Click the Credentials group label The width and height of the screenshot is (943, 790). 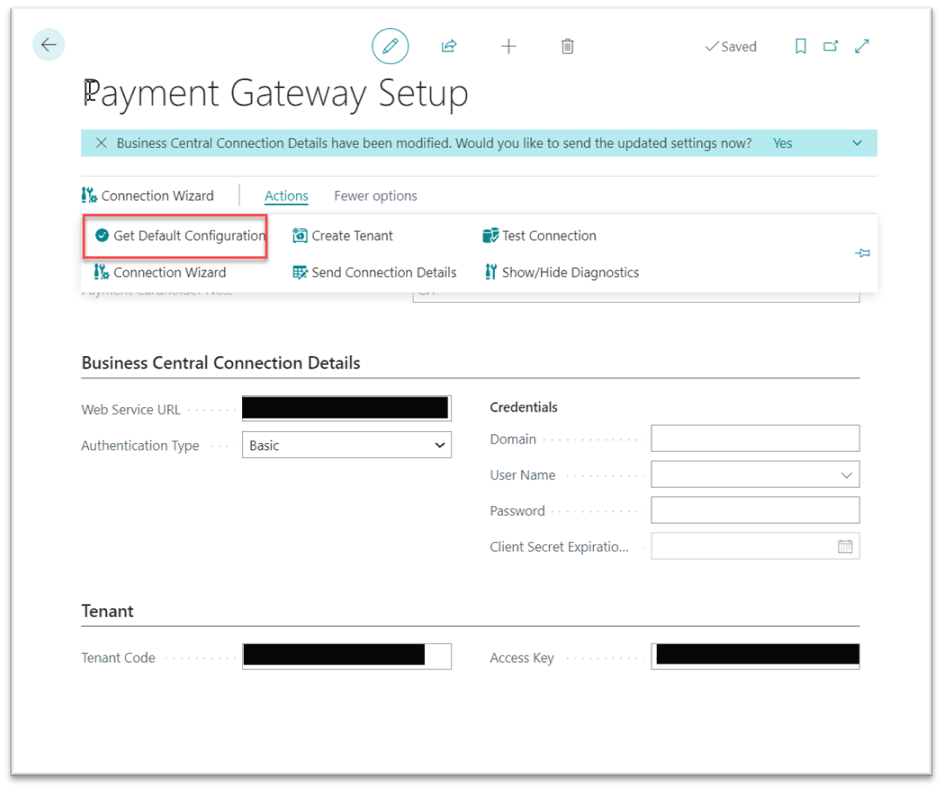(x=523, y=407)
